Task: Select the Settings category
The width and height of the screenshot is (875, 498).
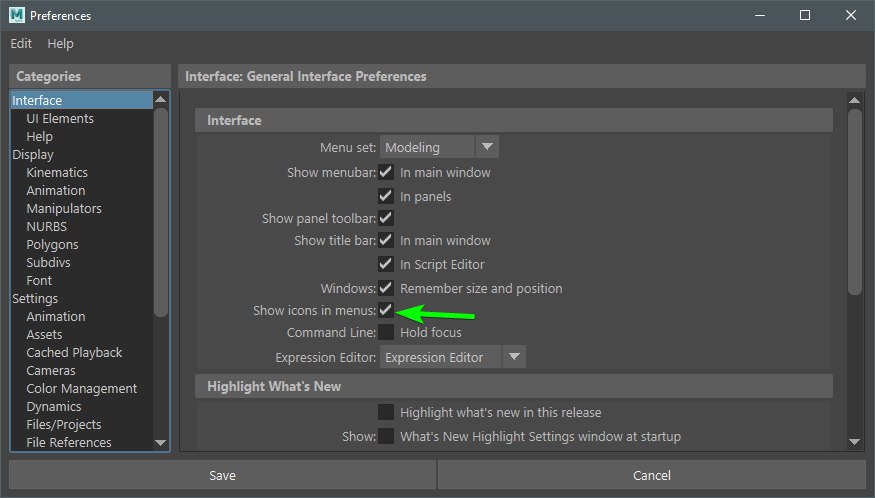Action: pyautogui.click(x=35, y=299)
